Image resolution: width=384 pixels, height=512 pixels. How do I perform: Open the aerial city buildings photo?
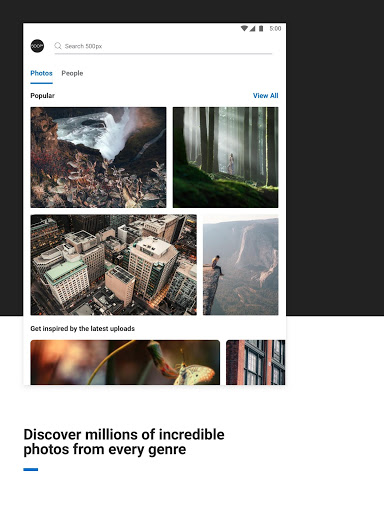click(x=114, y=265)
